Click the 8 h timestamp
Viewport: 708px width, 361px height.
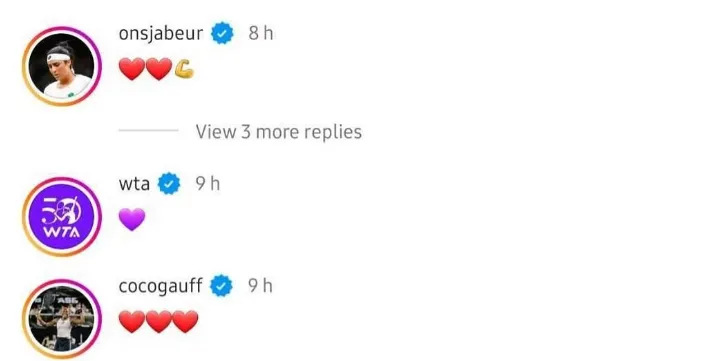[x=261, y=33]
